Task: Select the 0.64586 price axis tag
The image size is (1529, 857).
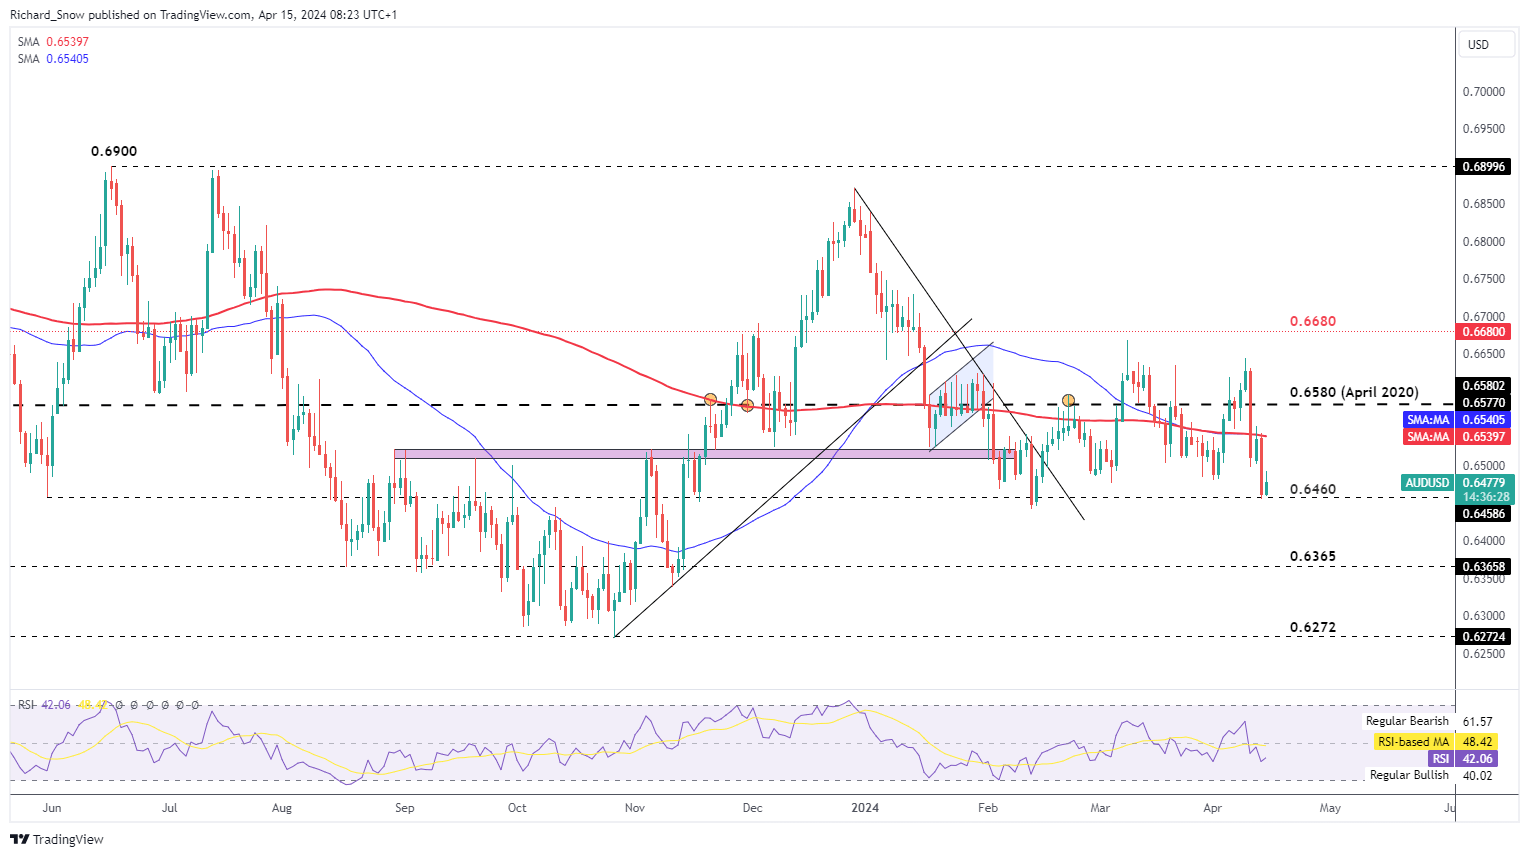Action: (1484, 514)
